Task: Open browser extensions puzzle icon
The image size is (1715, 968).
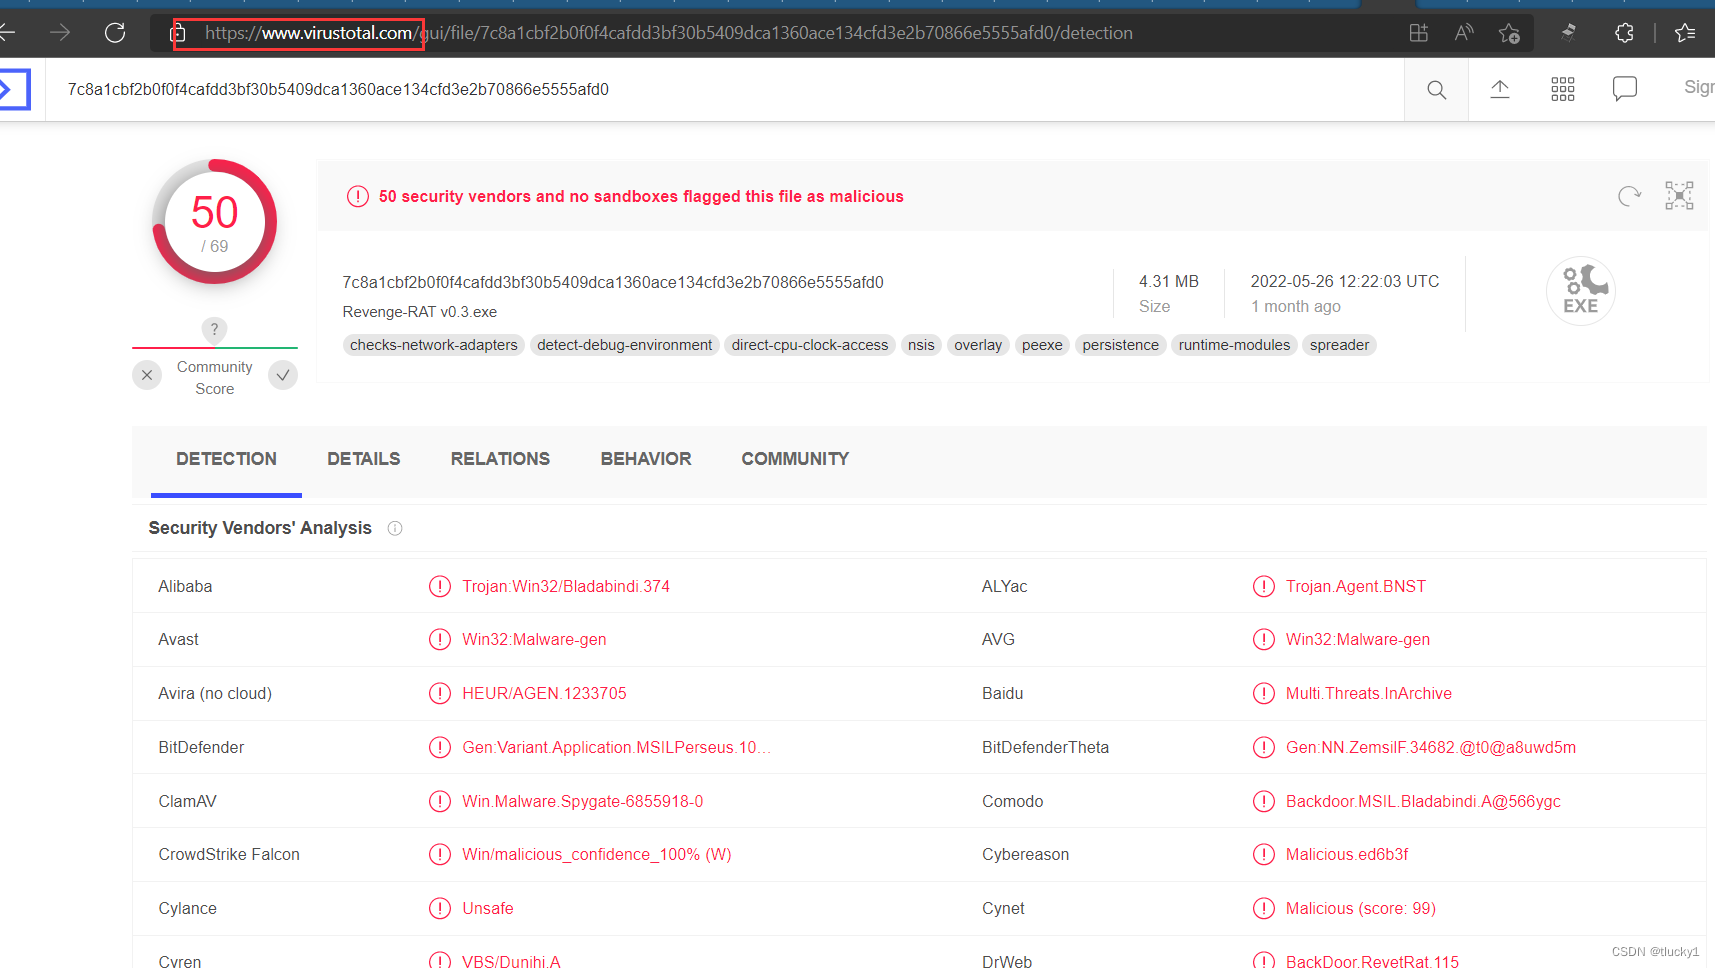Action: click(1624, 33)
